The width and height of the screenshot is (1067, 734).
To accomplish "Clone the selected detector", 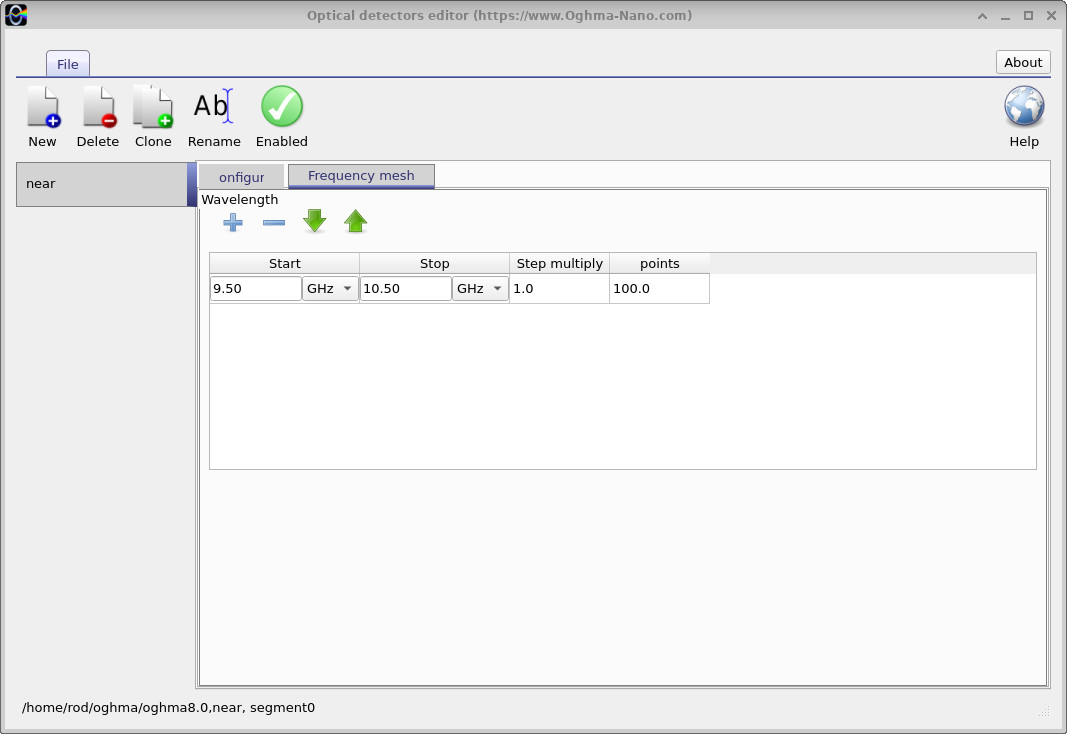I will pyautogui.click(x=153, y=107).
